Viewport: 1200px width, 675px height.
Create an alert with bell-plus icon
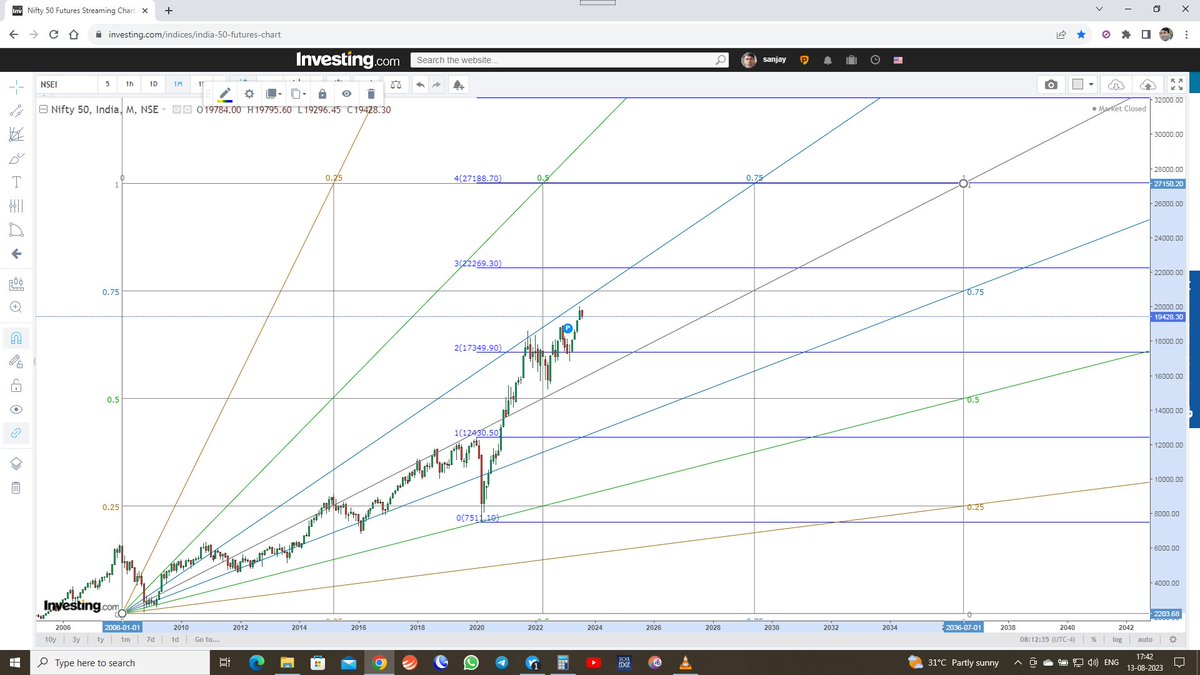[458, 85]
